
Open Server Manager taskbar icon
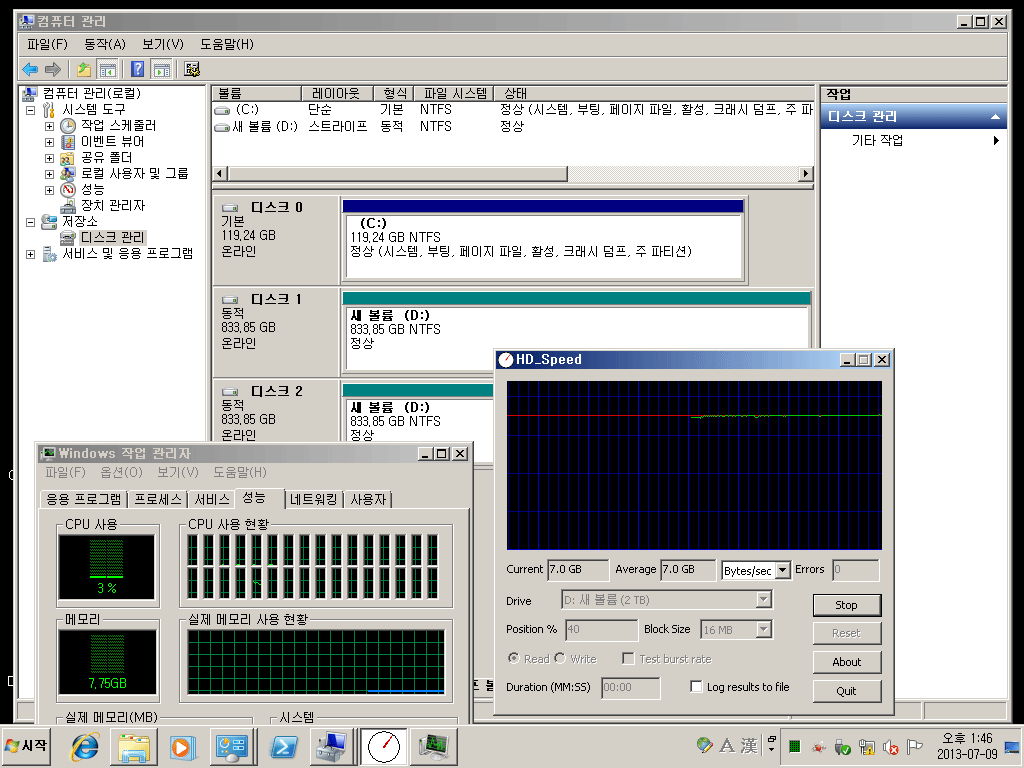(232, 746)
